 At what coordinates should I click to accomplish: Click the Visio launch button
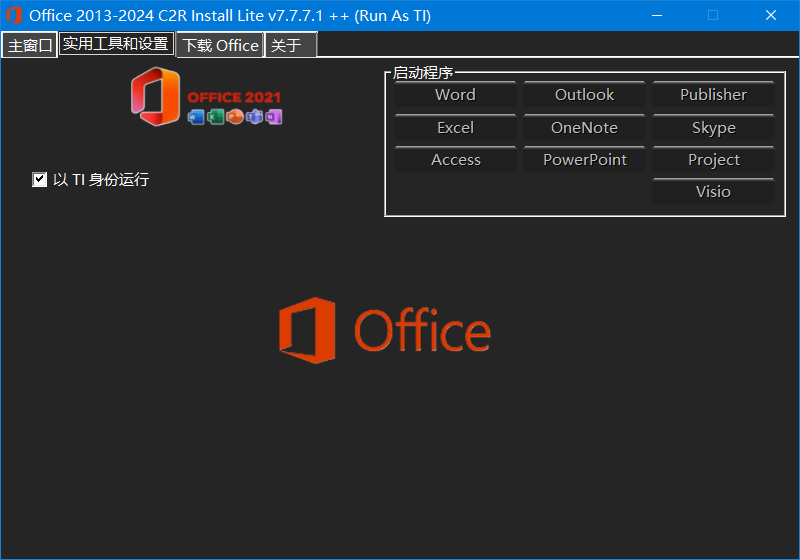click(713, 192)
